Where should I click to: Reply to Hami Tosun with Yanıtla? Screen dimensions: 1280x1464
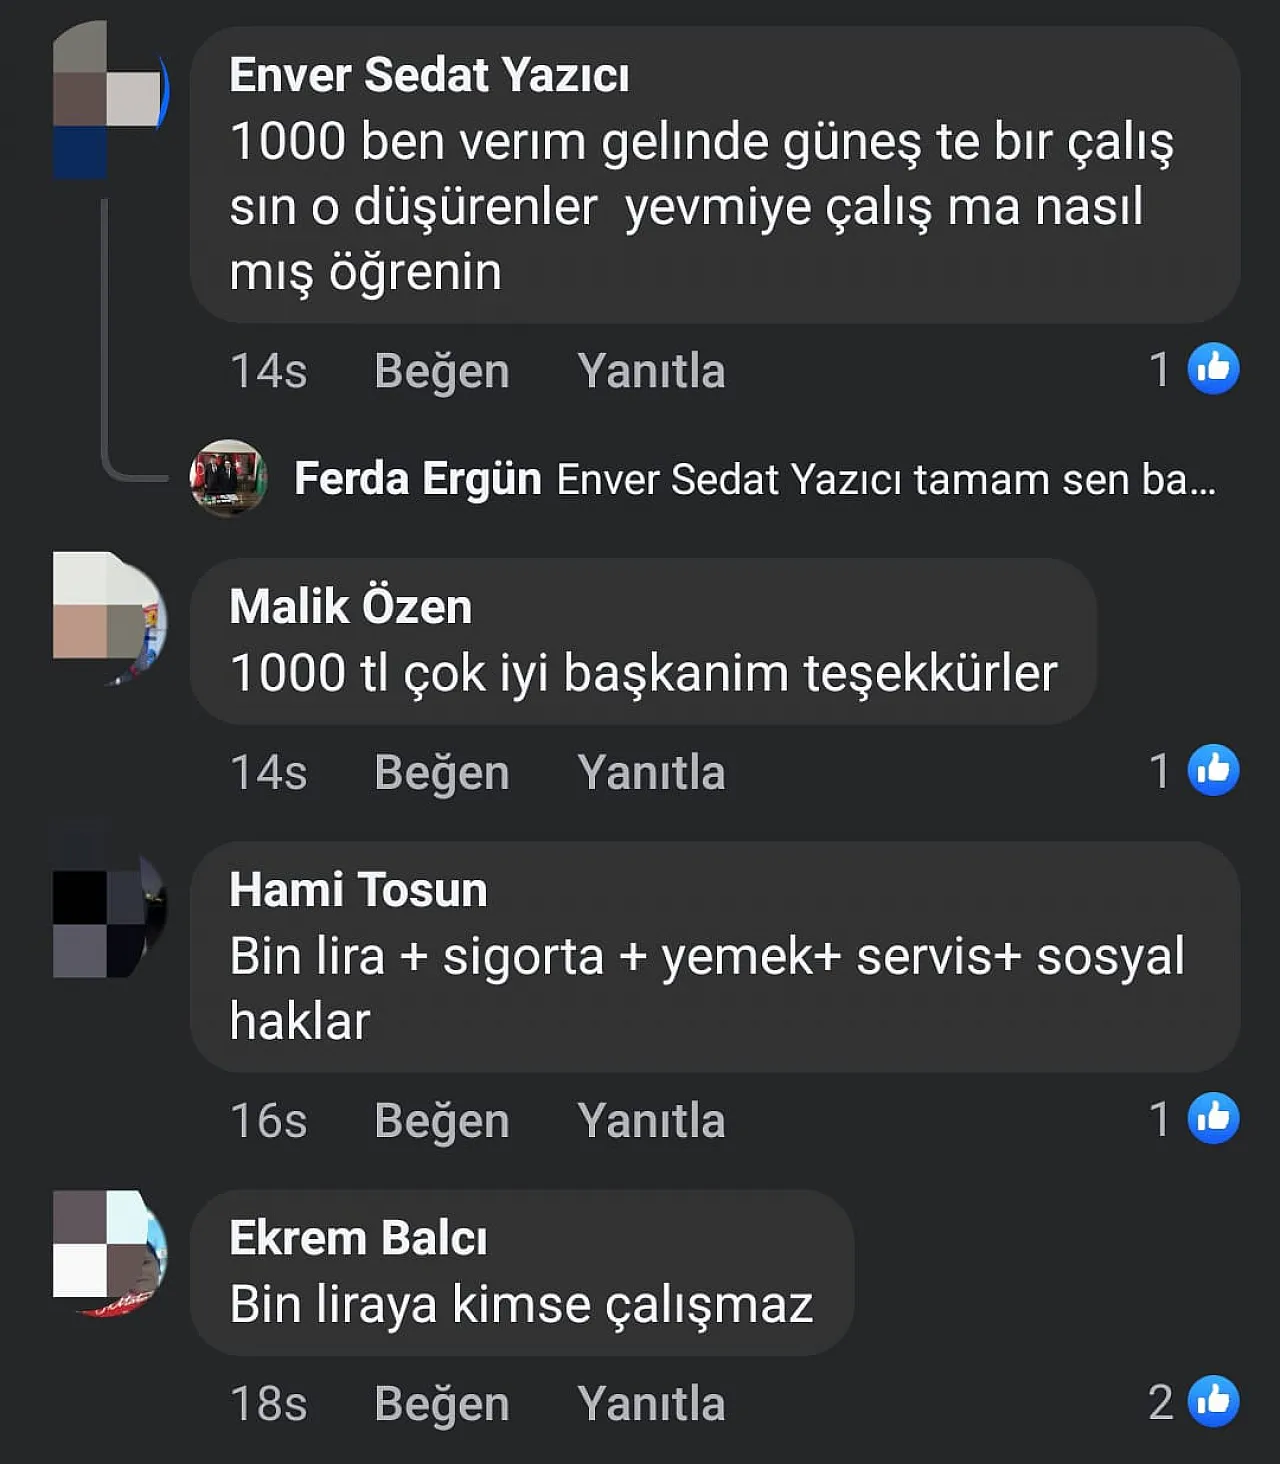click(651, 1120)
